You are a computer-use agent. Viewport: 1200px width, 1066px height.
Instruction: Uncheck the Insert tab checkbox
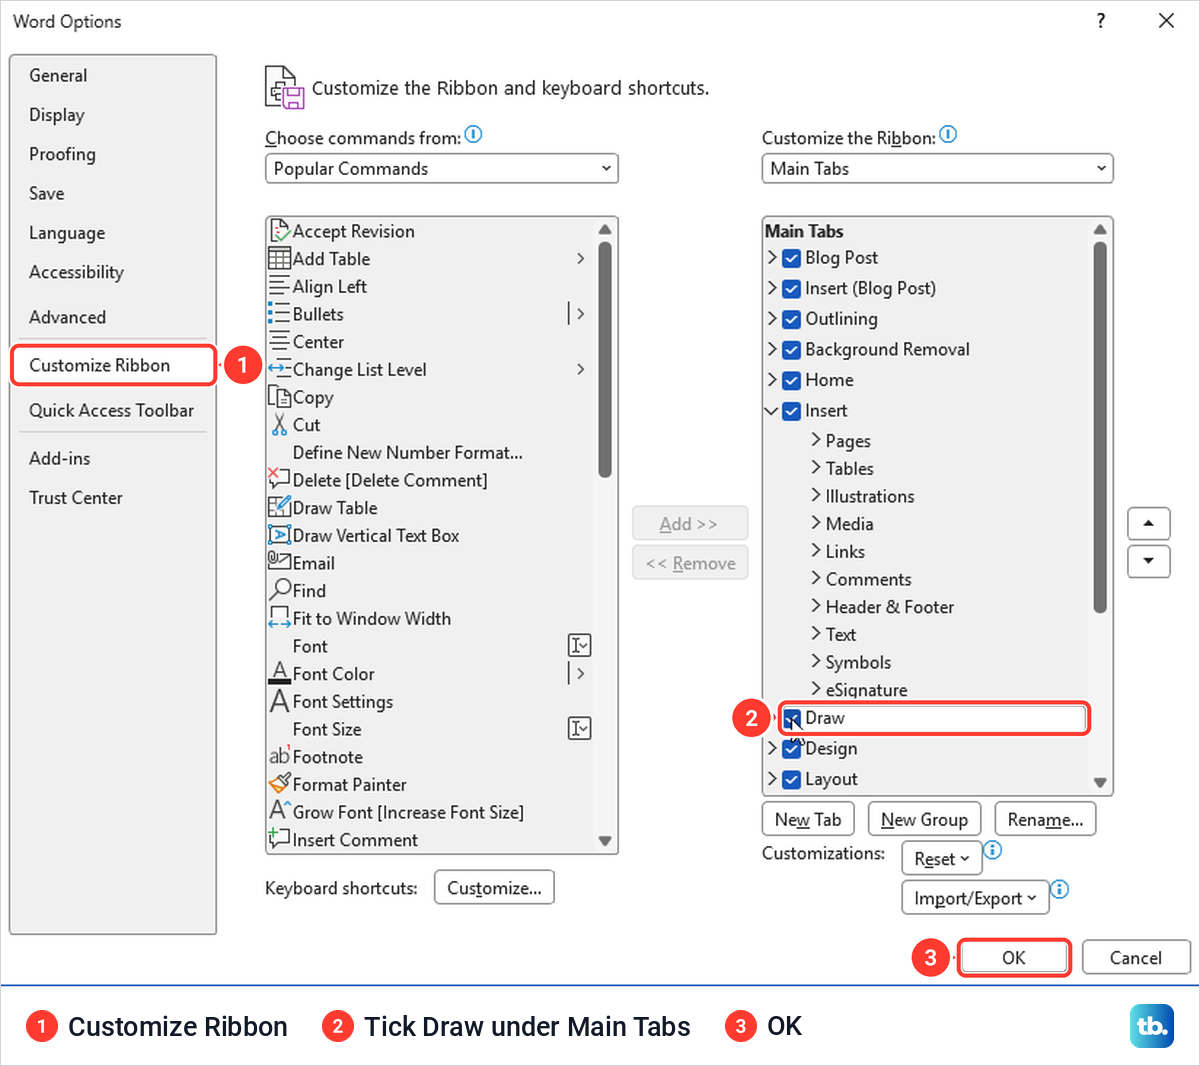click(x=791, y=411)
